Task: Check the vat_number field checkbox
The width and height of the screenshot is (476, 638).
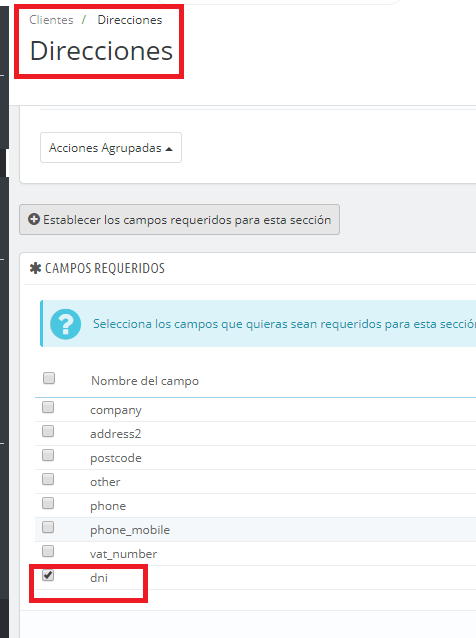Action: tap(48, 551)
